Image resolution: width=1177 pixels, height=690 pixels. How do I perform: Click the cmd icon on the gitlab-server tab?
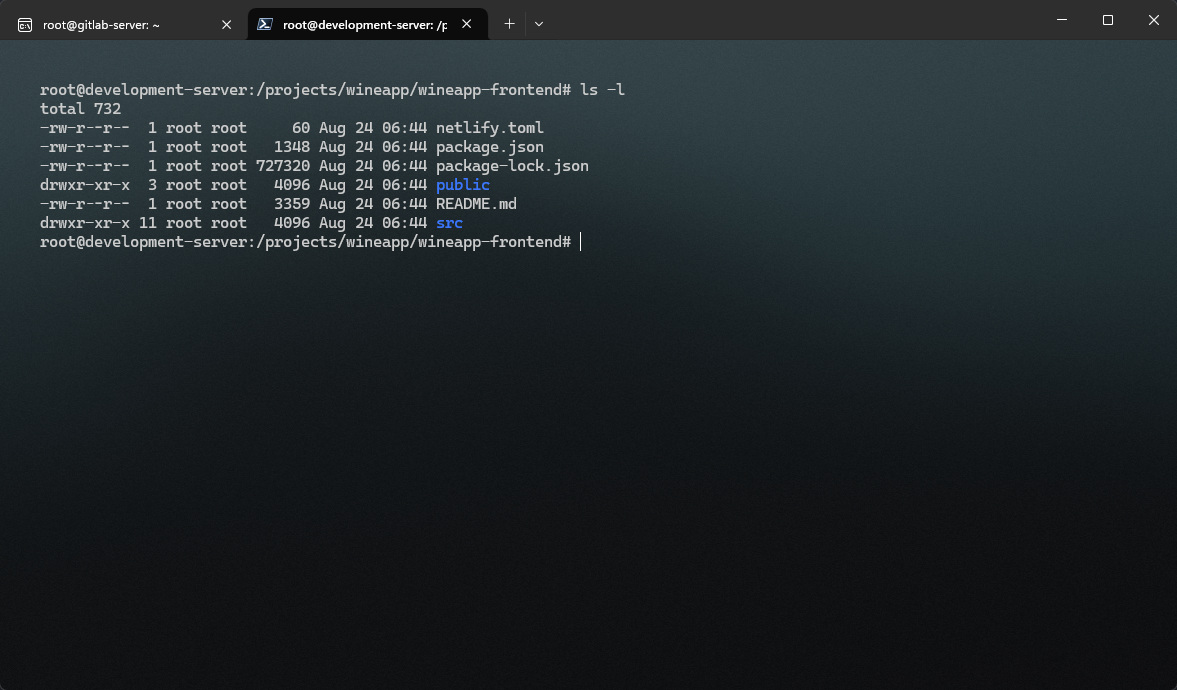click(25, 25)
